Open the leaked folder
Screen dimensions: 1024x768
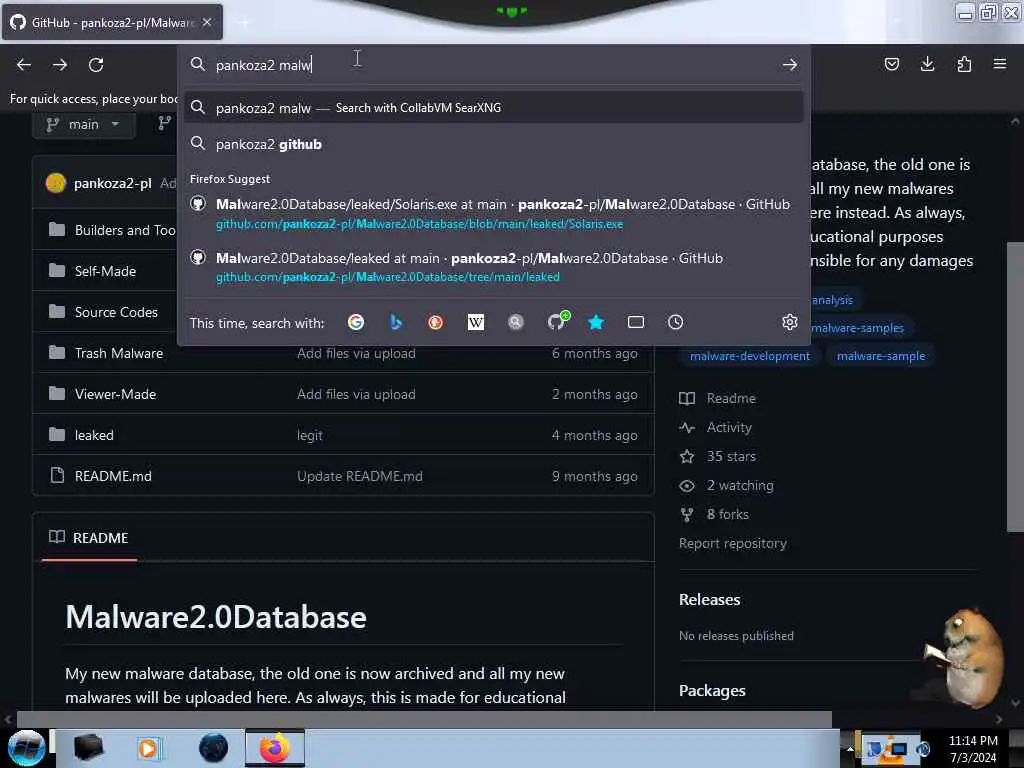click(x=94, y=436)
